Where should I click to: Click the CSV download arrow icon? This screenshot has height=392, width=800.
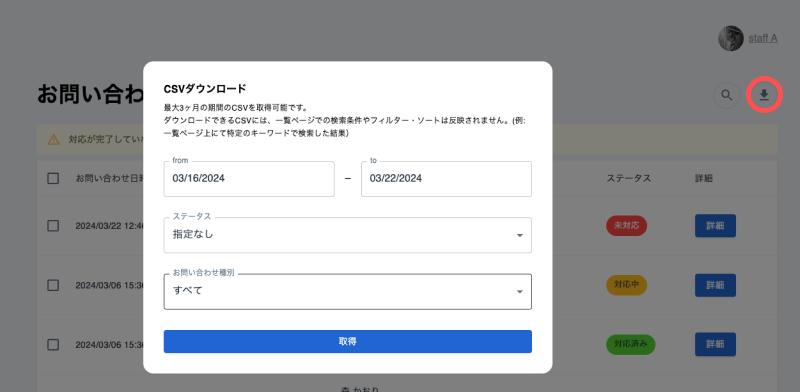(764, 95)
